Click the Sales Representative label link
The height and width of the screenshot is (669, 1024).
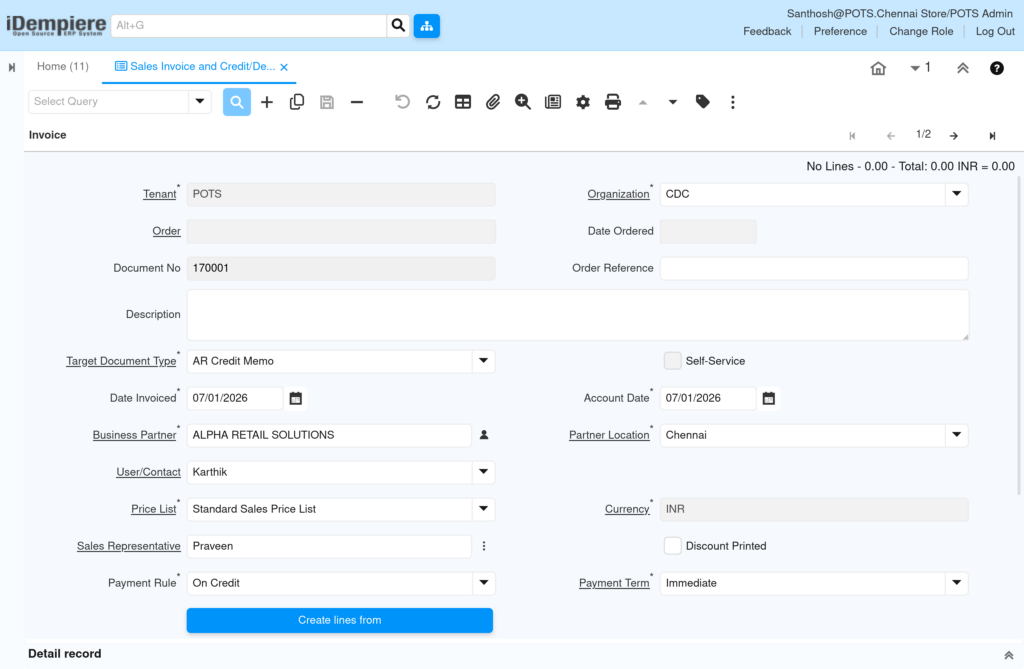[129, 546]
